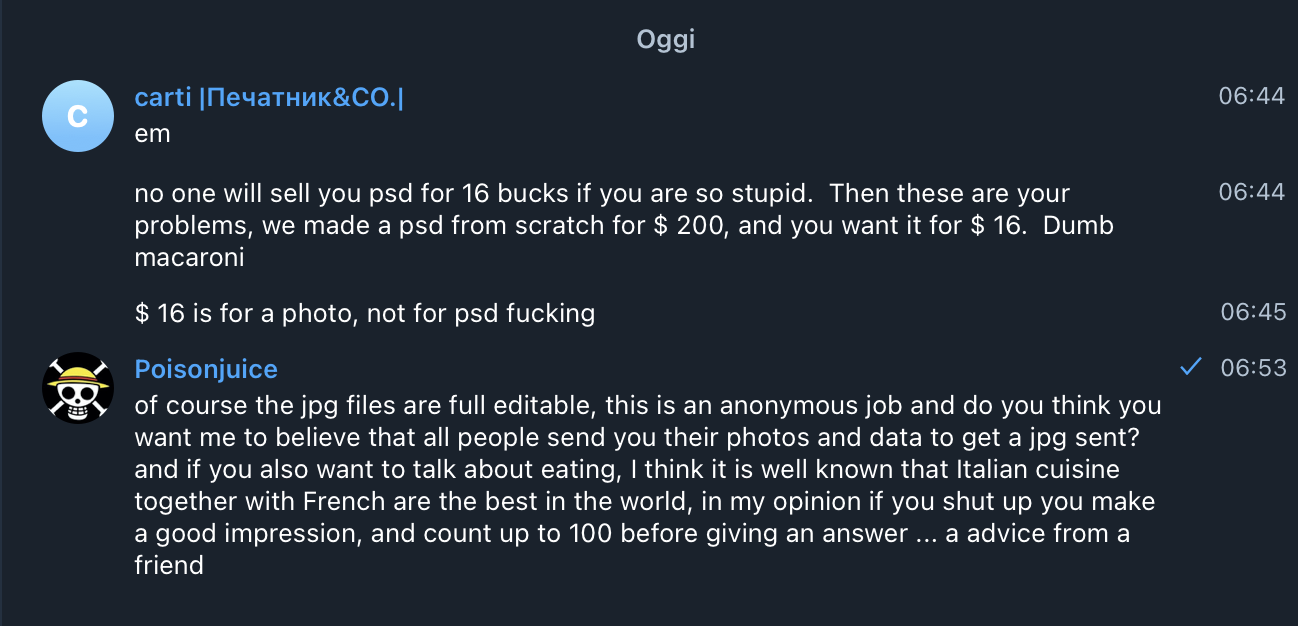Viewport: 1298px width, 626px height.
Task: Click the Oggi date separator
Action: pyautogui.click(x=666, y=40)
